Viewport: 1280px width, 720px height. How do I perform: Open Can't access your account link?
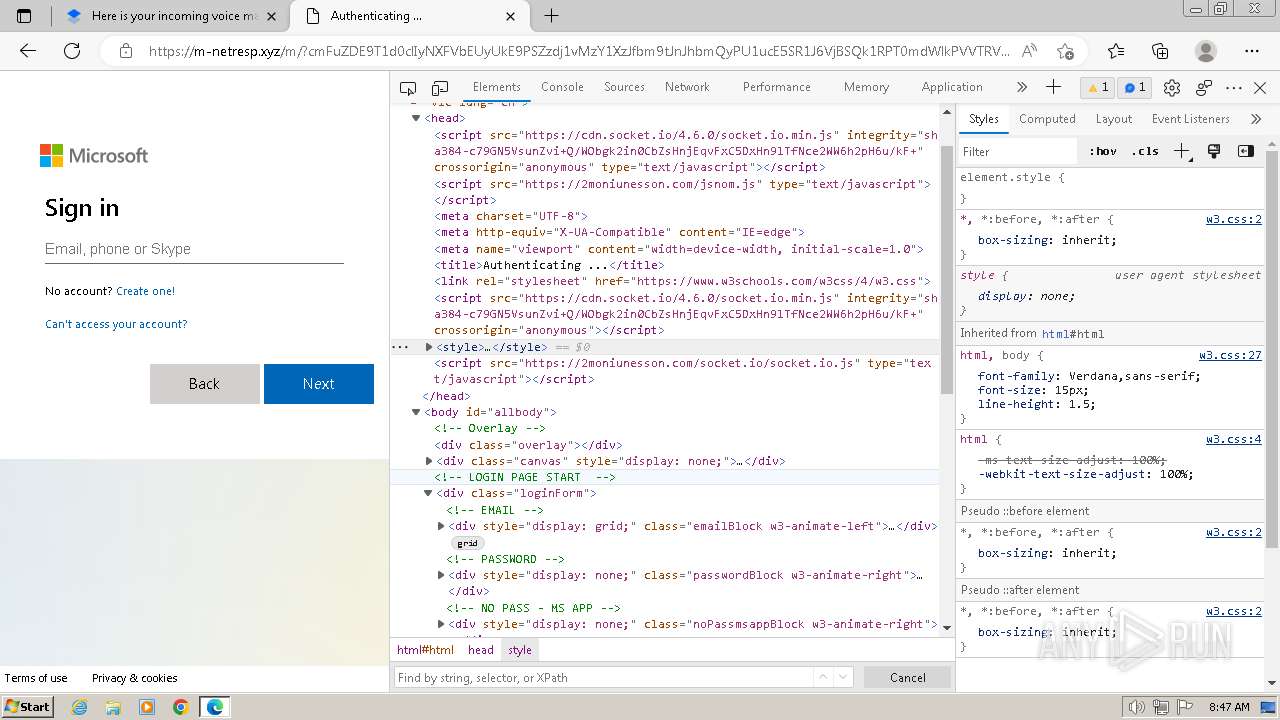116,324
